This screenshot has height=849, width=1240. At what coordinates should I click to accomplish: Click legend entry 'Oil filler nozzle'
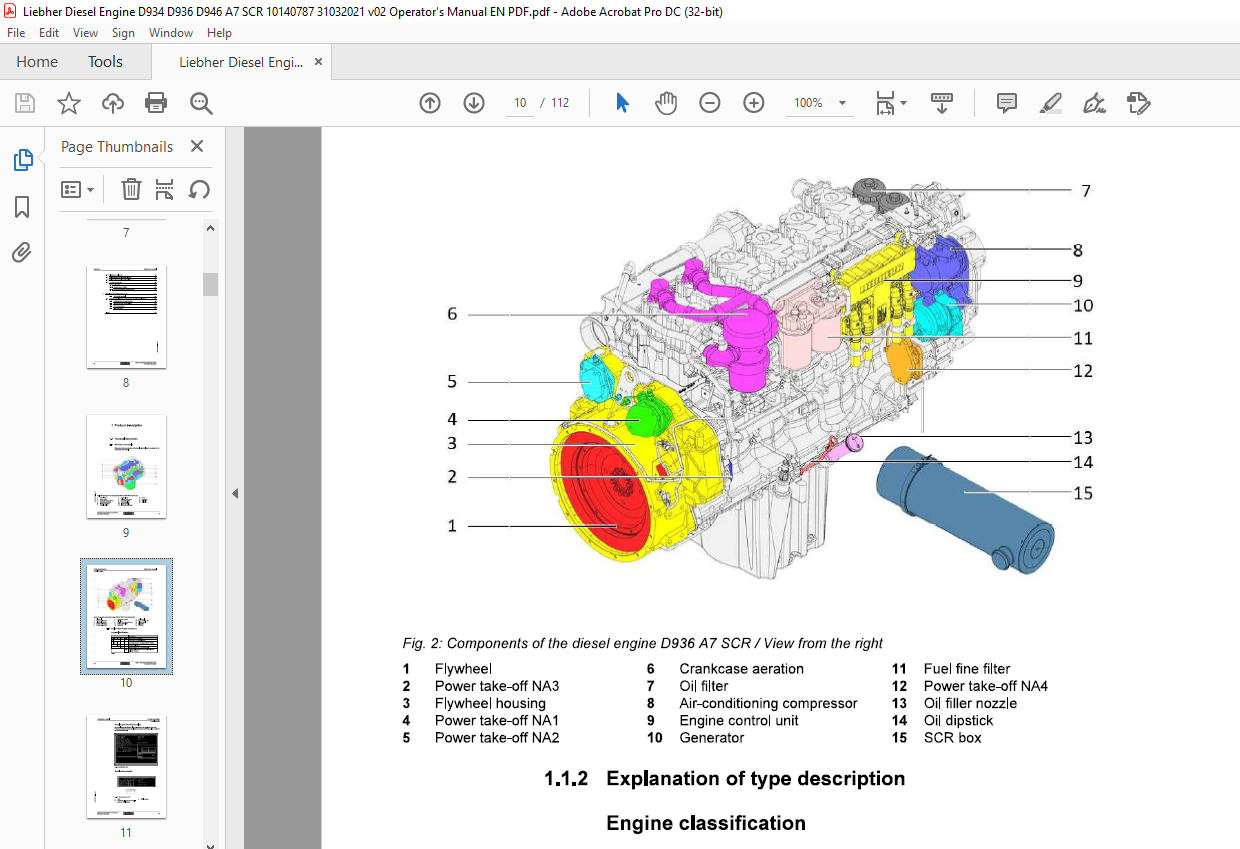tap(970, 703)
